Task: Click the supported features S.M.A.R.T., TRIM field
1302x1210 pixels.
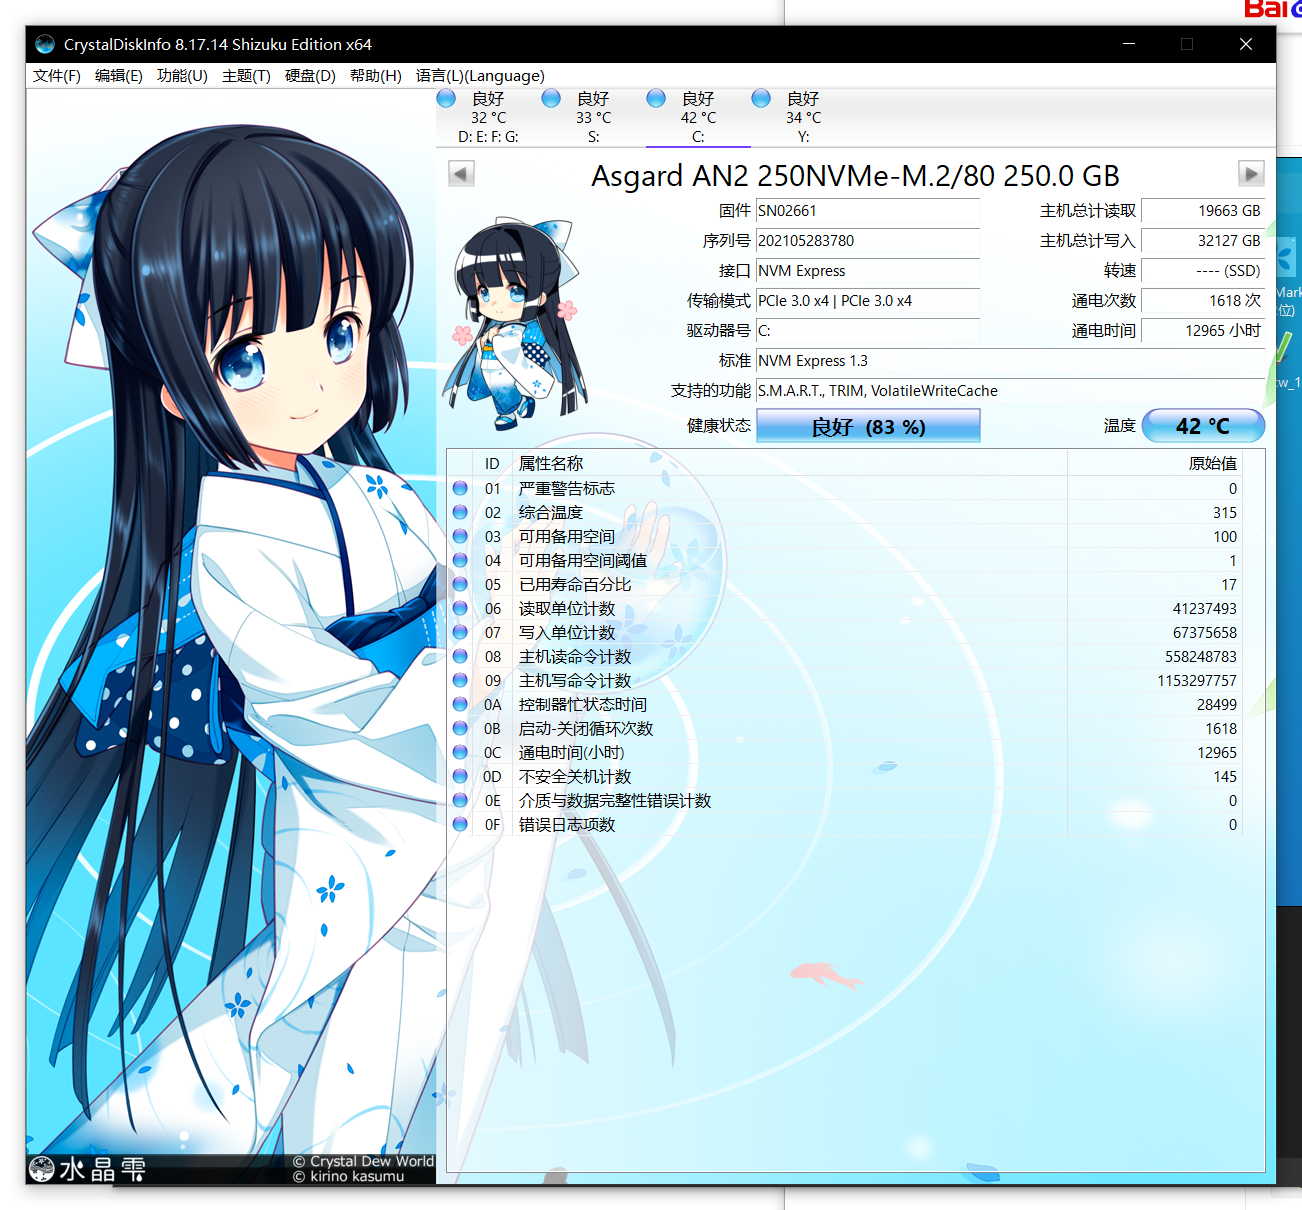Action: 1010,391
